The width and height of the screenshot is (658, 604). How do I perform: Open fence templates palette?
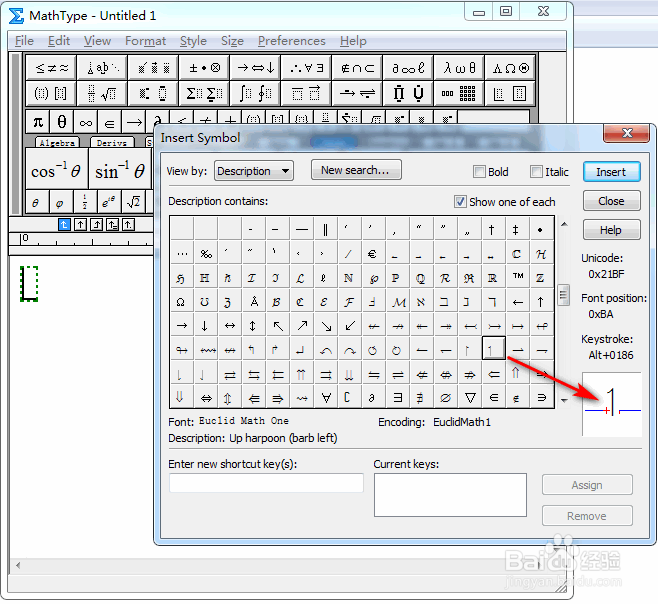[51, 93]
